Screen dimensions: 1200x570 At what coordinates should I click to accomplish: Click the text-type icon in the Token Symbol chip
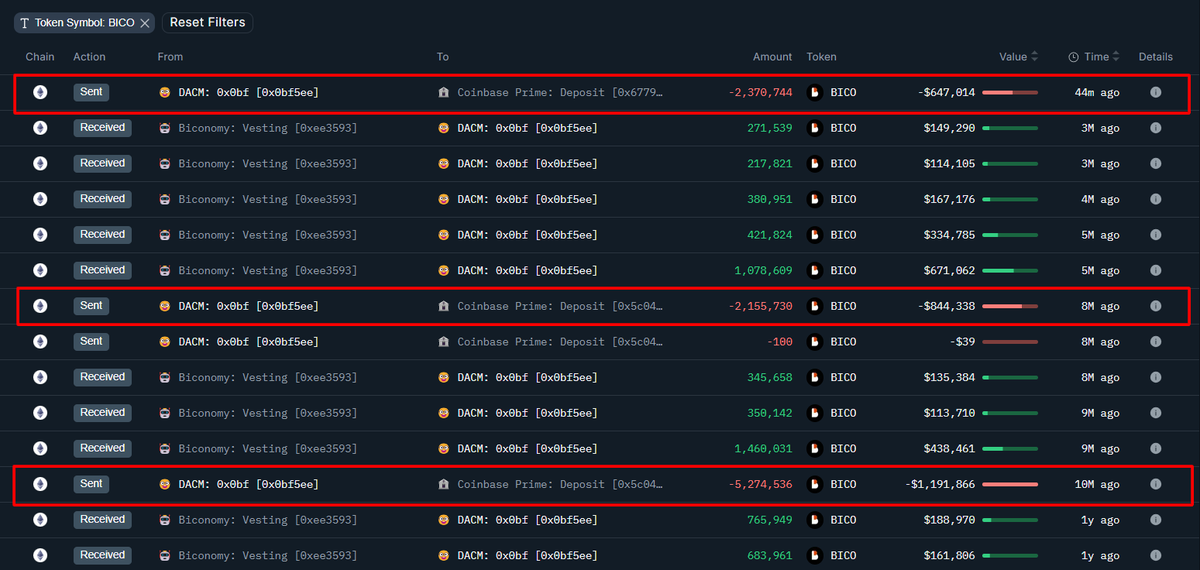(24, 22)
